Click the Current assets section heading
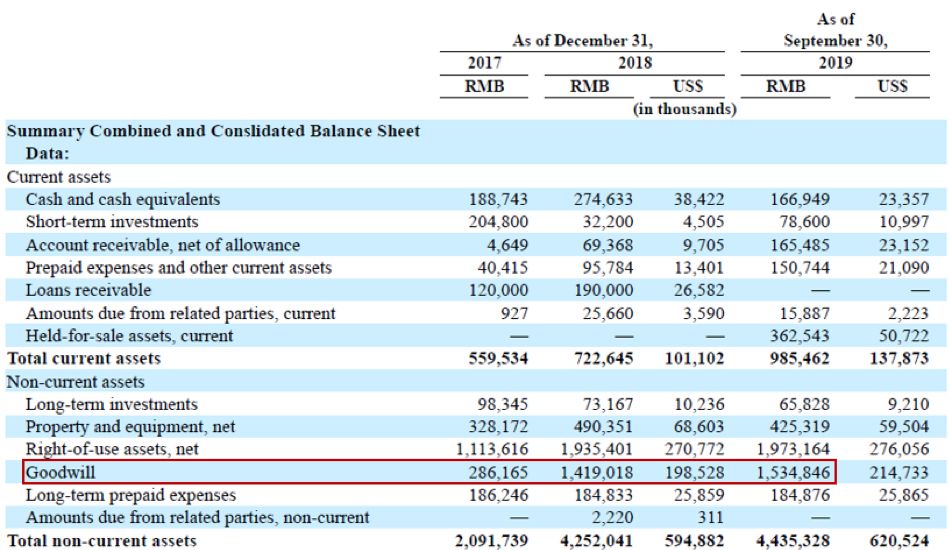The image size is (949, 550). (59, 177)
